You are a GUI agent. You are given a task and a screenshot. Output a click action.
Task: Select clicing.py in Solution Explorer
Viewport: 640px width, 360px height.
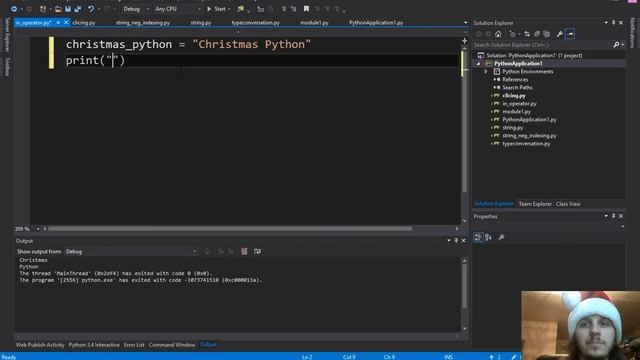[x=513, y=96]
